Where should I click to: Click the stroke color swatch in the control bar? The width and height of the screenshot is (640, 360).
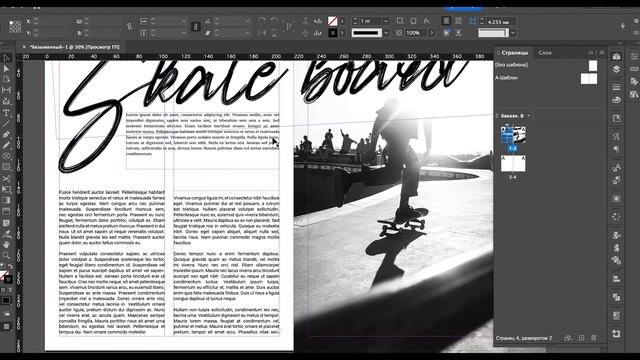pyautogui.click(x=333, y=33)
